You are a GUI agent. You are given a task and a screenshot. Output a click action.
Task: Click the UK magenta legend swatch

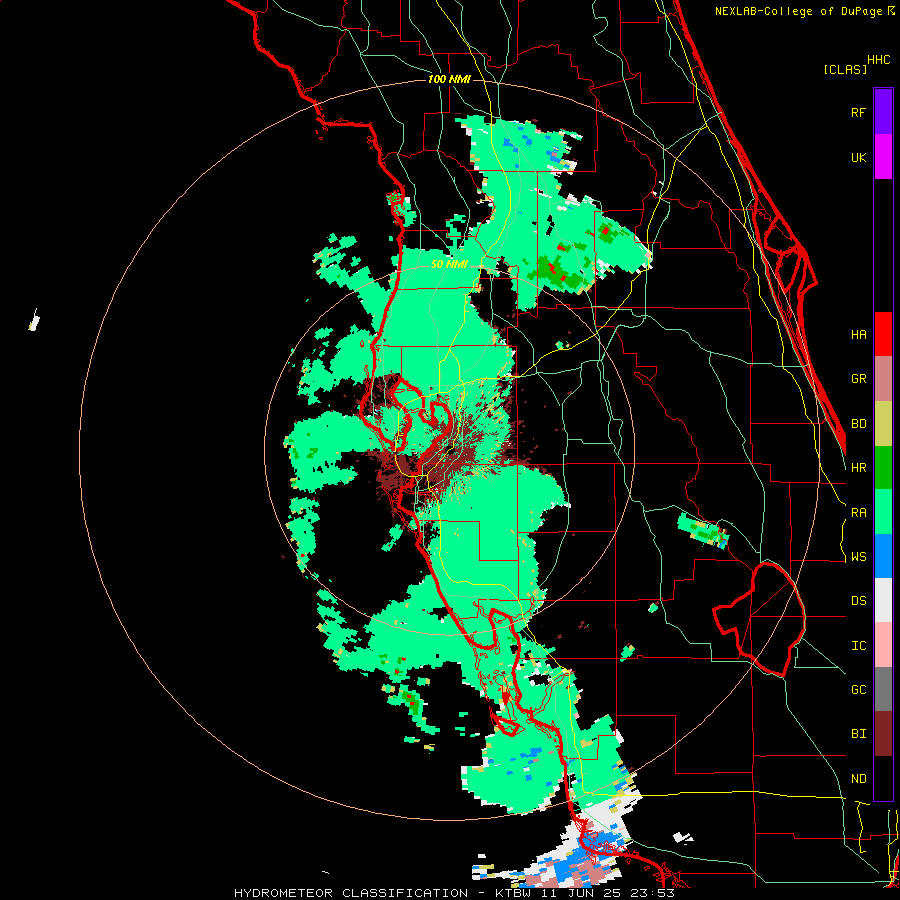883,156
